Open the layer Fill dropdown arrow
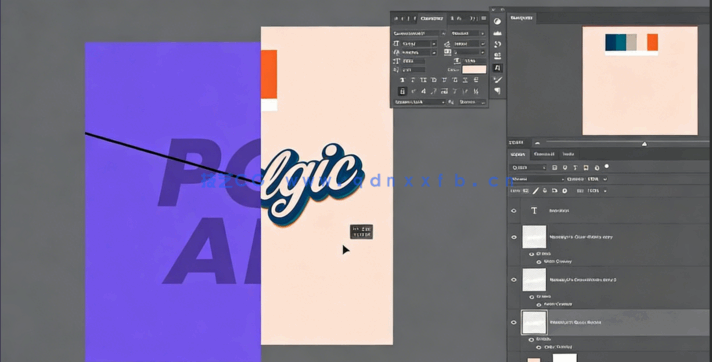Image resolution: width=712 pixels, height=362 pixels. [605, 191]
